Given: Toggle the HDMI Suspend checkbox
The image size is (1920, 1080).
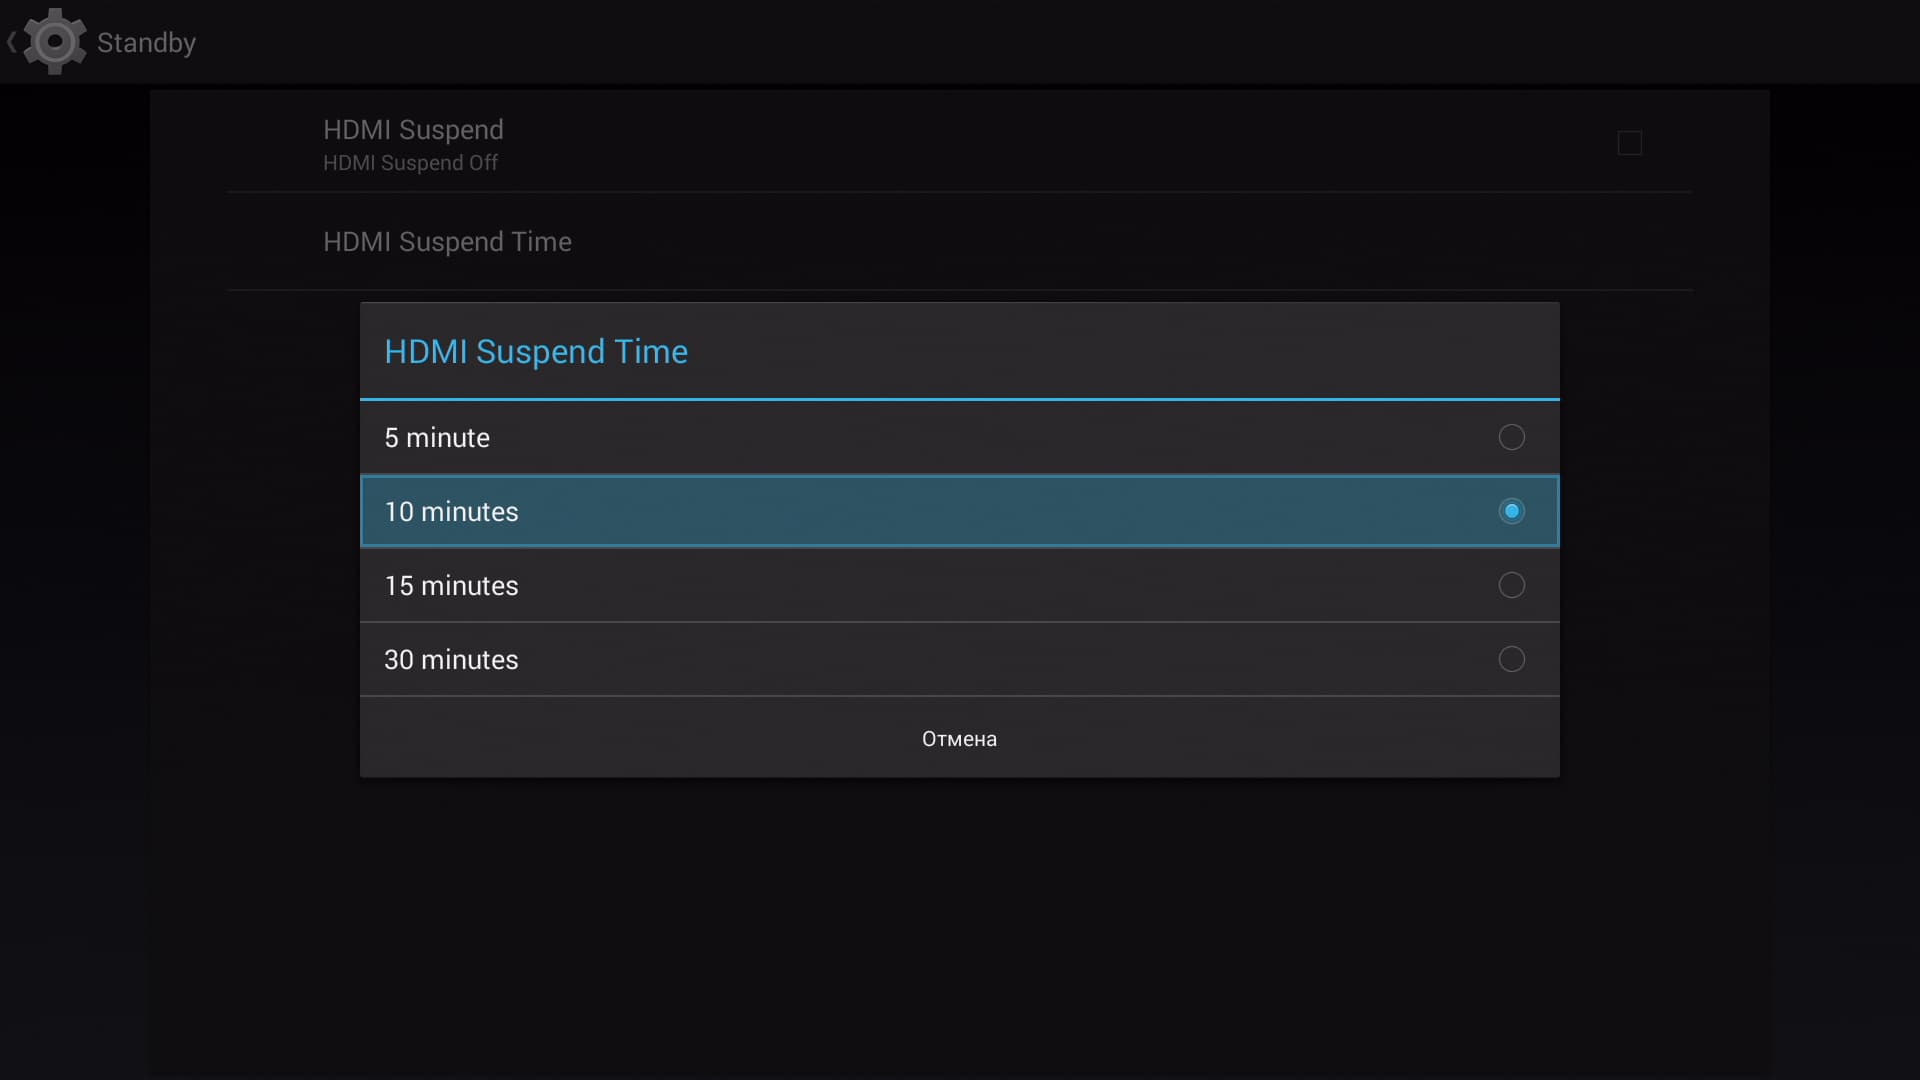Looking at the screenshot, I should point(1629,143).
